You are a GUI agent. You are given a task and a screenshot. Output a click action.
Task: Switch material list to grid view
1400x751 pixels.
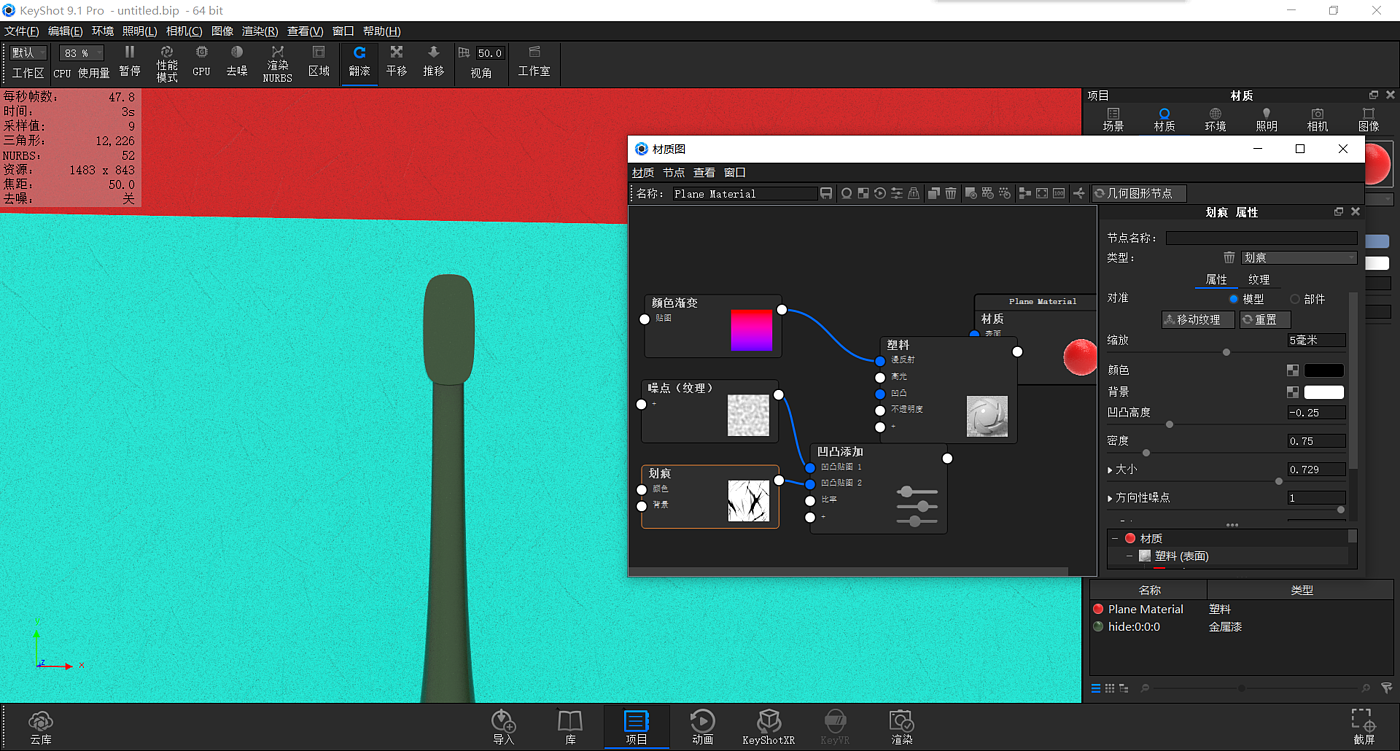pyautogui.click(x=1110, y=688)
